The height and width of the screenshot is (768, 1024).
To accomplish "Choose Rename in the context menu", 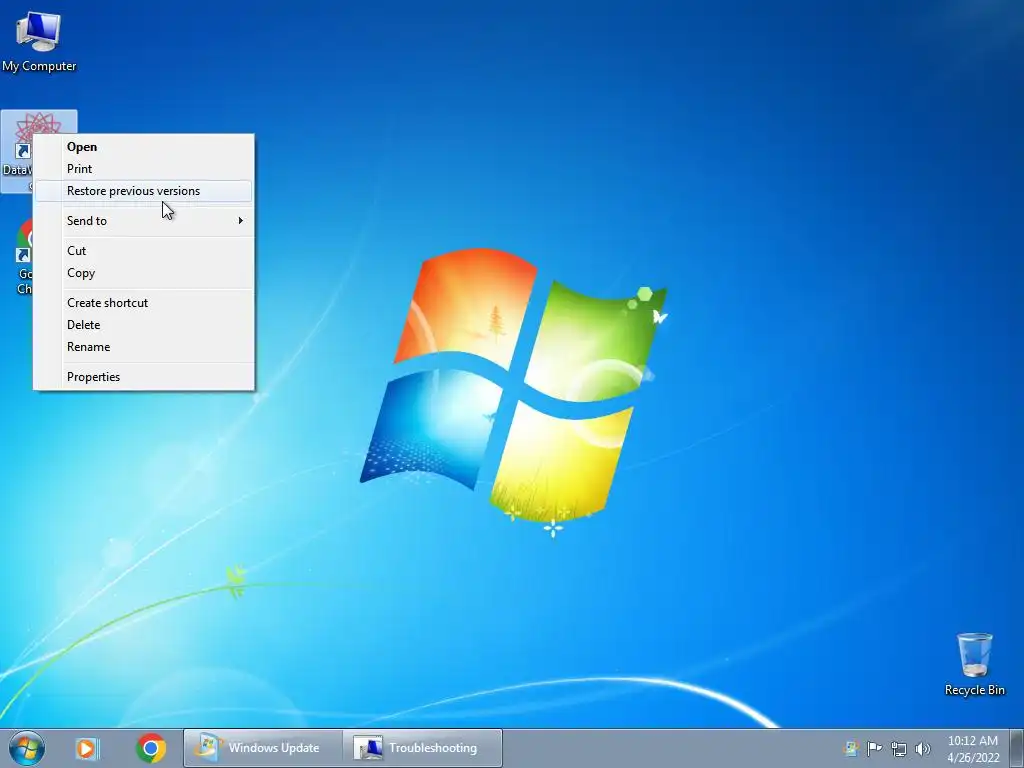I will (144, 347).
